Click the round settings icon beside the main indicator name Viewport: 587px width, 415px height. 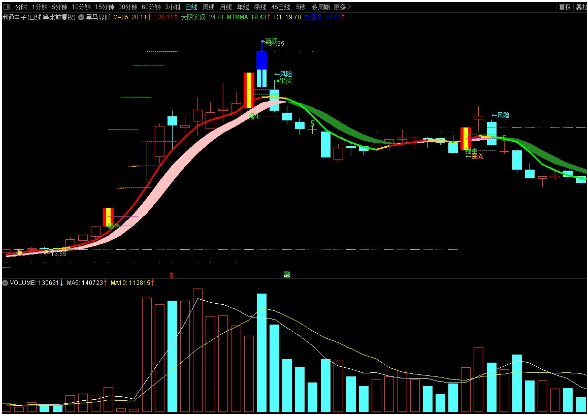pyautogui.click(x=80, y=17)
